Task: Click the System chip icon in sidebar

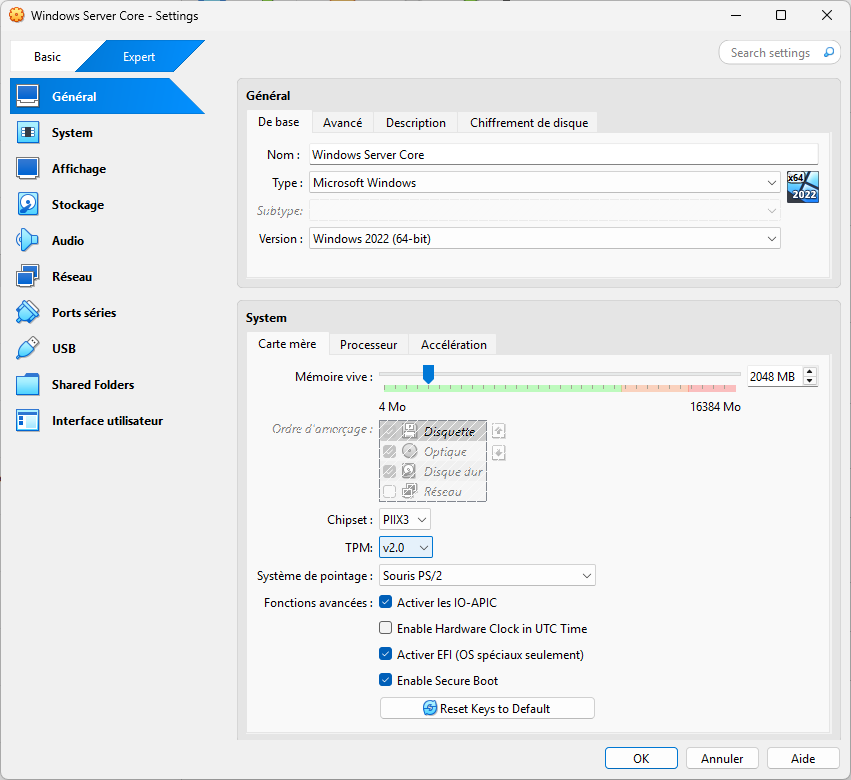Action: [27, 132]
